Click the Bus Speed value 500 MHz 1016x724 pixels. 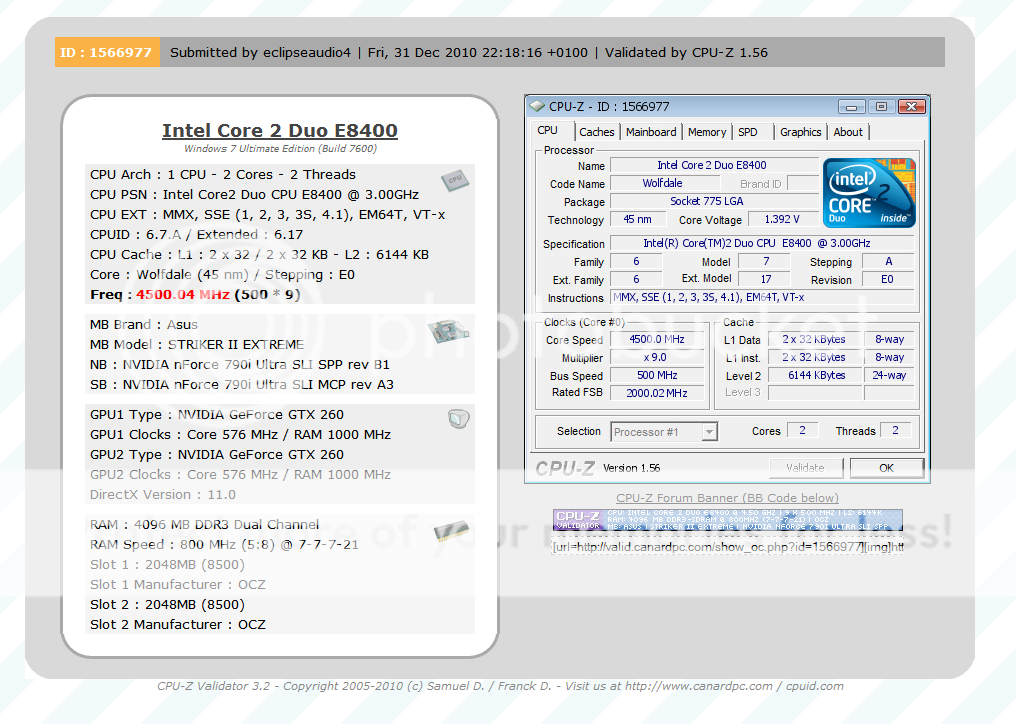(656, 375)
